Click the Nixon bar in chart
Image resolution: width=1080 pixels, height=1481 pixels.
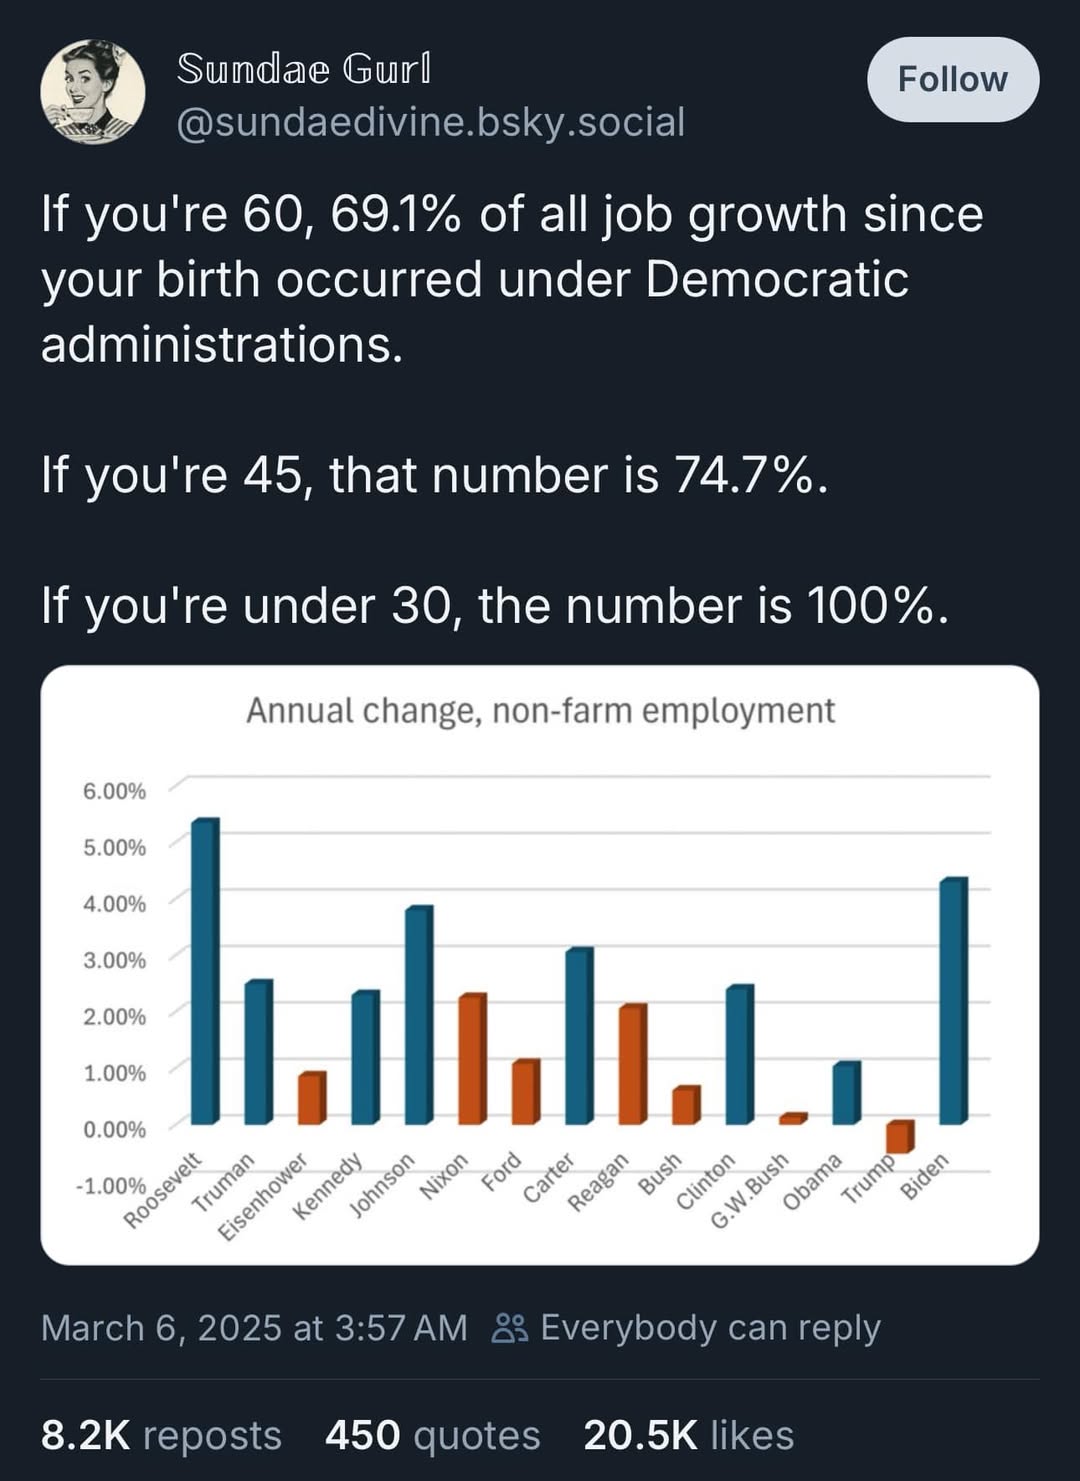click(471, 1058)
